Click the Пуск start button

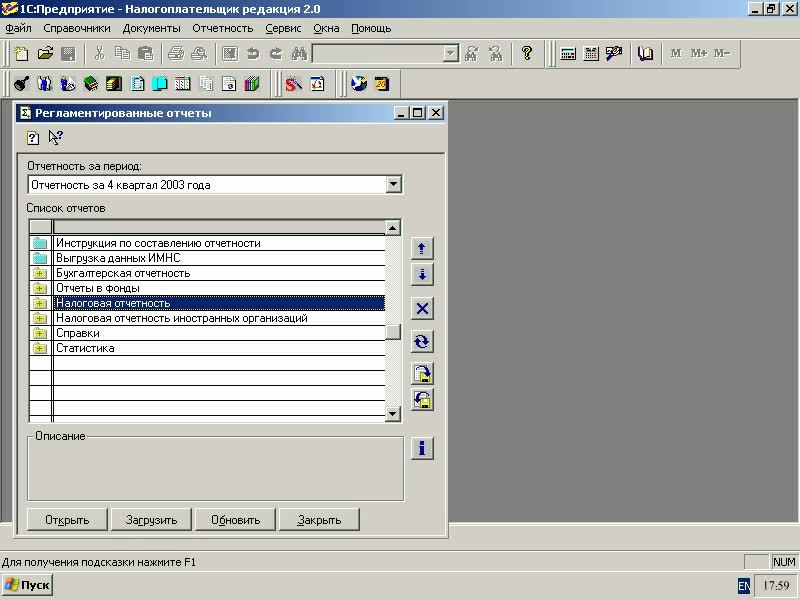[27, 585]
